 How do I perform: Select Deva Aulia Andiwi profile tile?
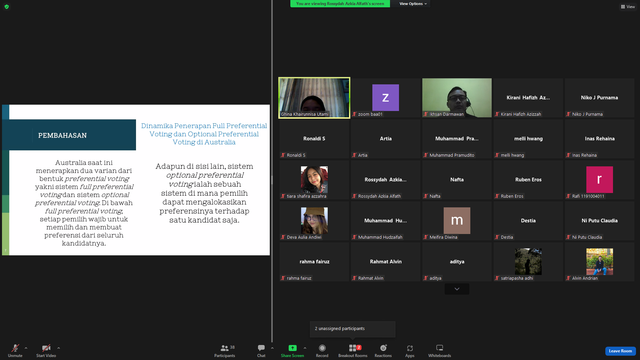(314, 221)
